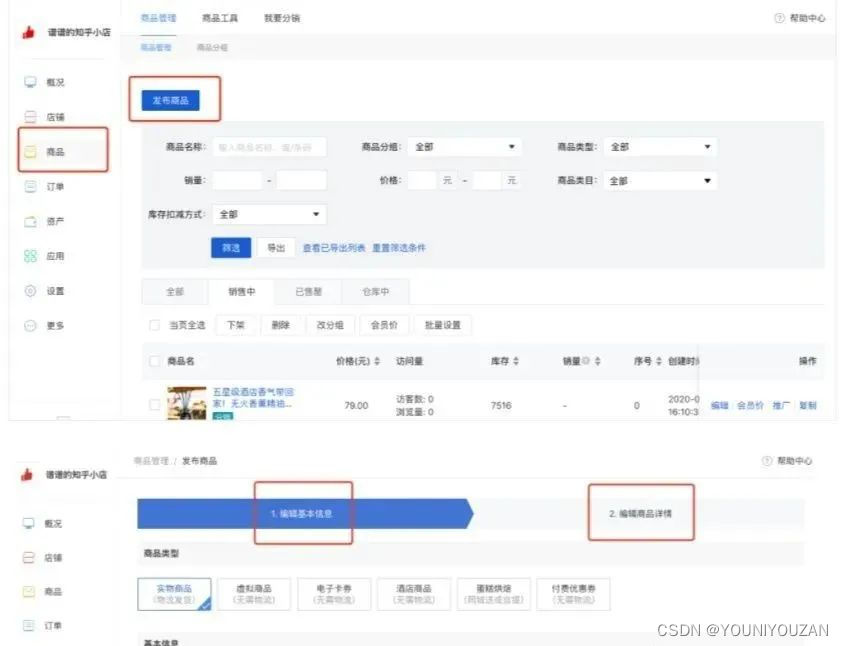This screenshot has height=646, width=843.
Task: Open 店铺 icon in lower screenshot sidebar
Action: pyautogui.click(x=28, y=557)
